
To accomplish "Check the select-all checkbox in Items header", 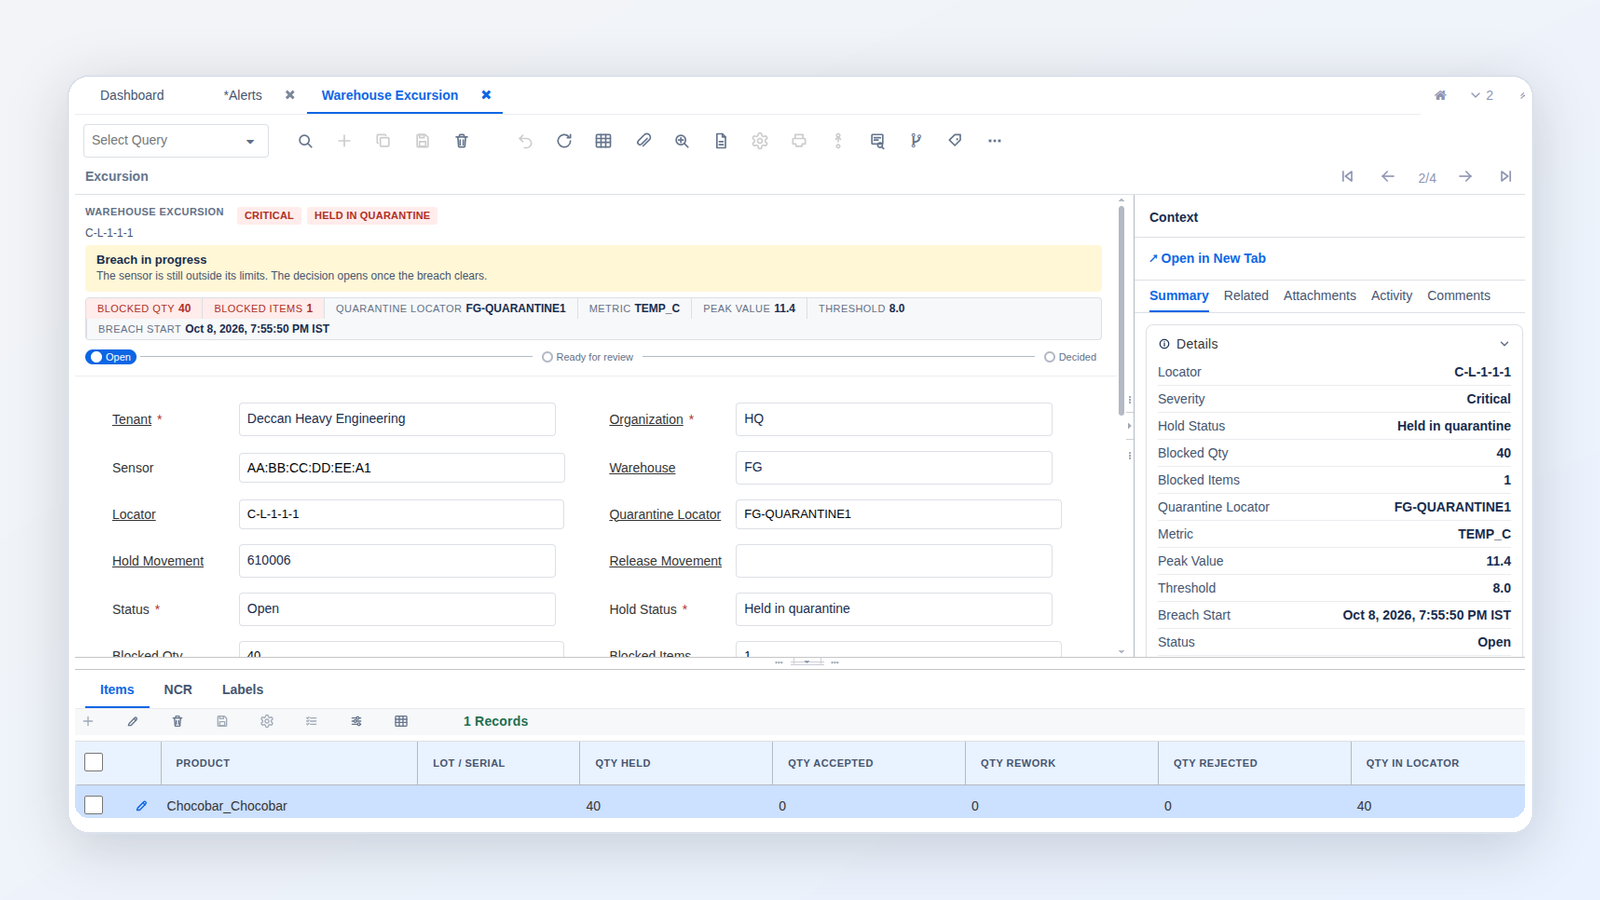I will [94, 762].
